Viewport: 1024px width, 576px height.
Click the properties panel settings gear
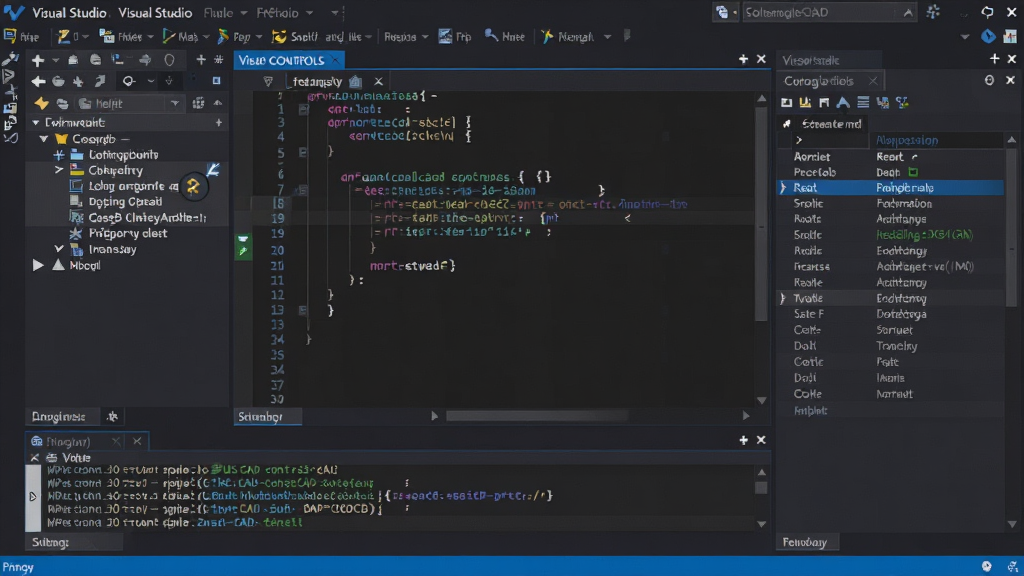[989, 80]
